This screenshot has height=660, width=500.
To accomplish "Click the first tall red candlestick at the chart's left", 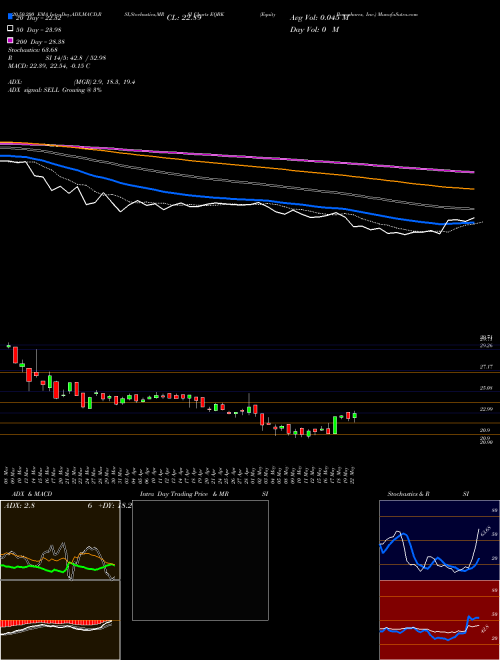I will pos(16,355).
